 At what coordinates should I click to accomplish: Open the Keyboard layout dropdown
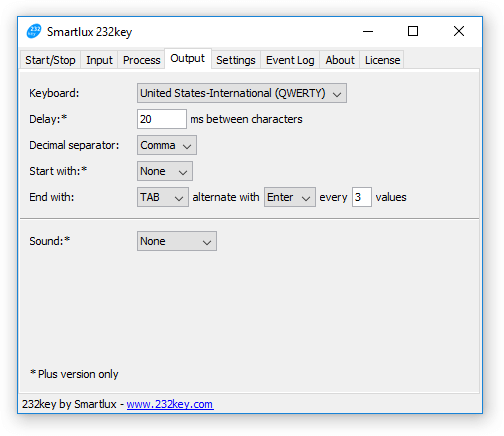pyautogui.click(x=242, y=93)
